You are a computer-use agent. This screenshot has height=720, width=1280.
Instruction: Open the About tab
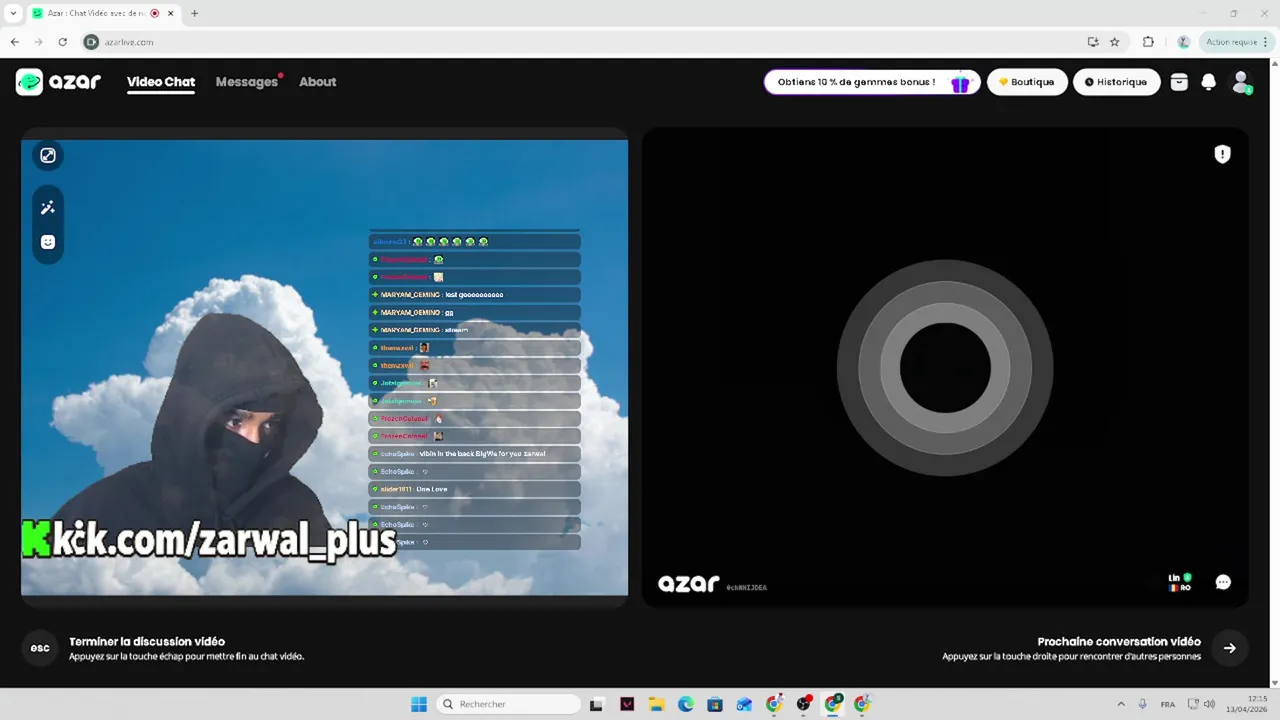tap(318, 82)
